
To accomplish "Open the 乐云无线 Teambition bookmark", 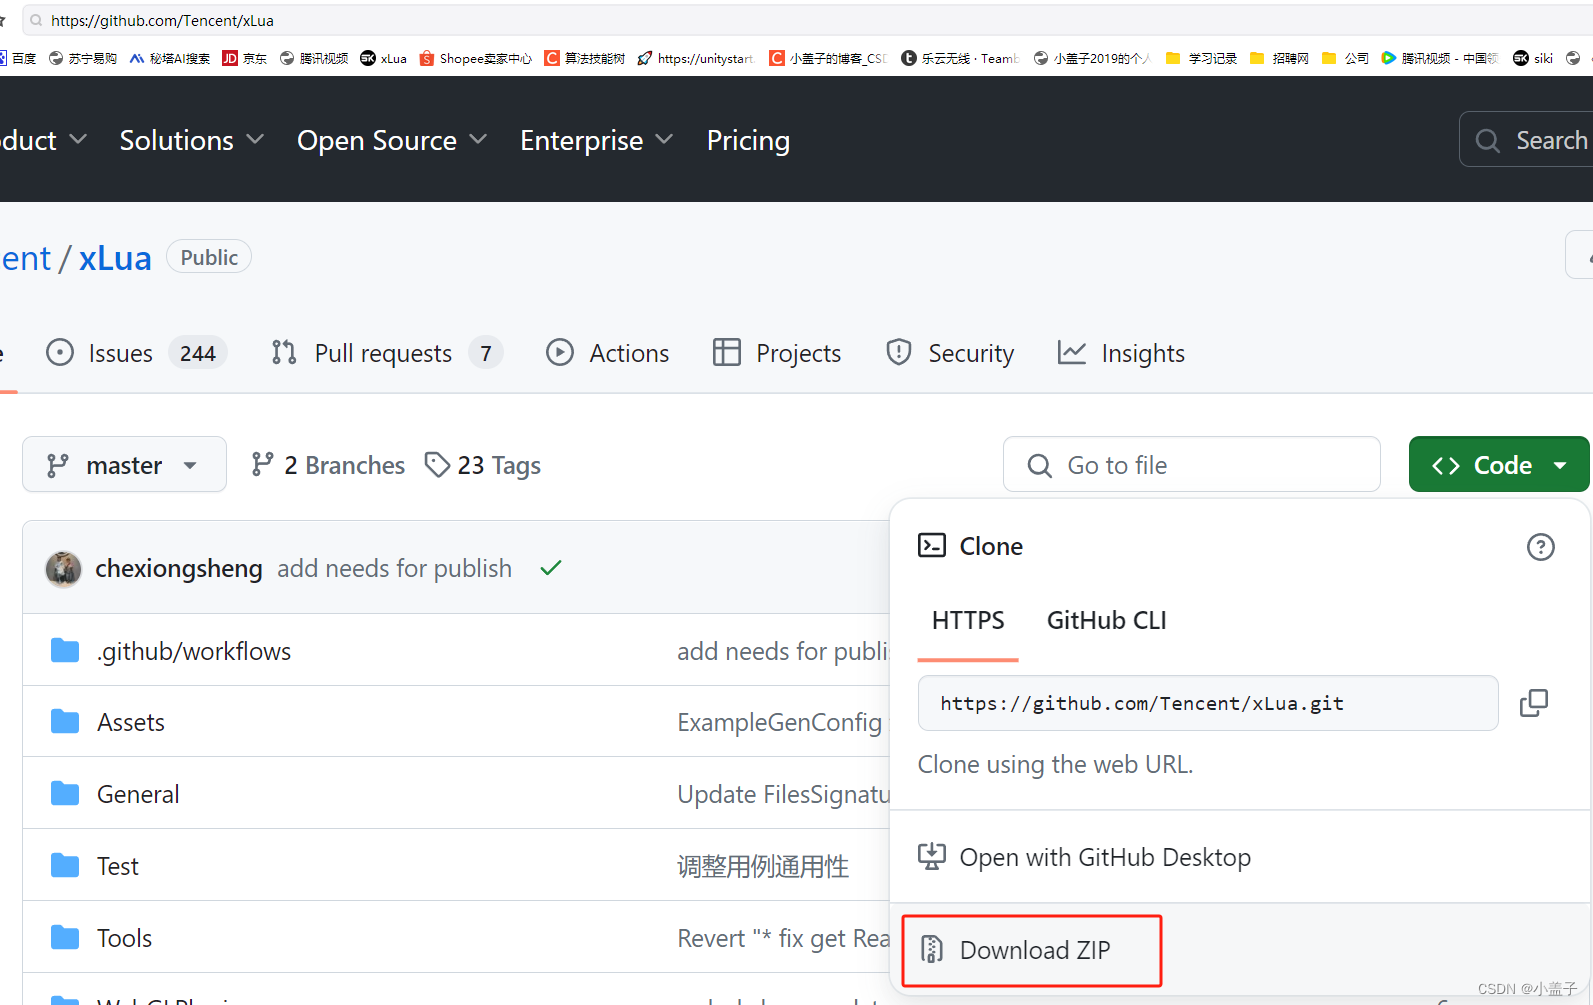I will tap(960, 58).
